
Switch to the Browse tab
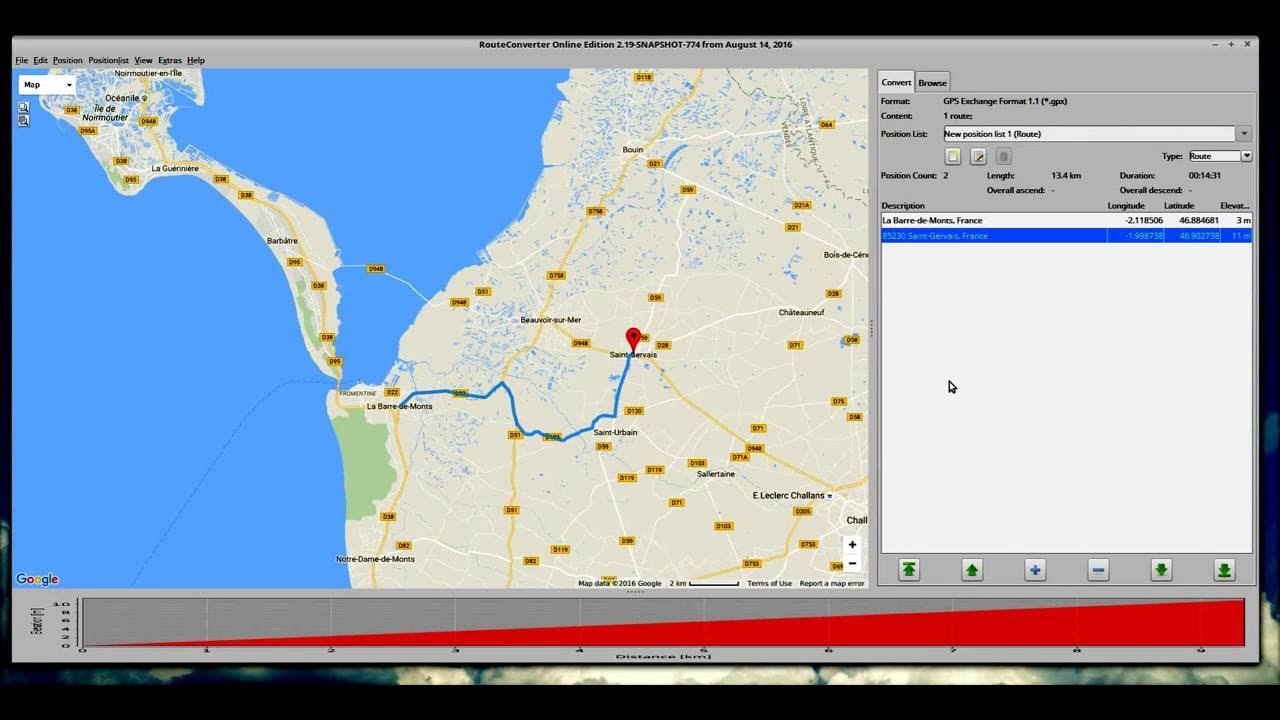[932, 82]
